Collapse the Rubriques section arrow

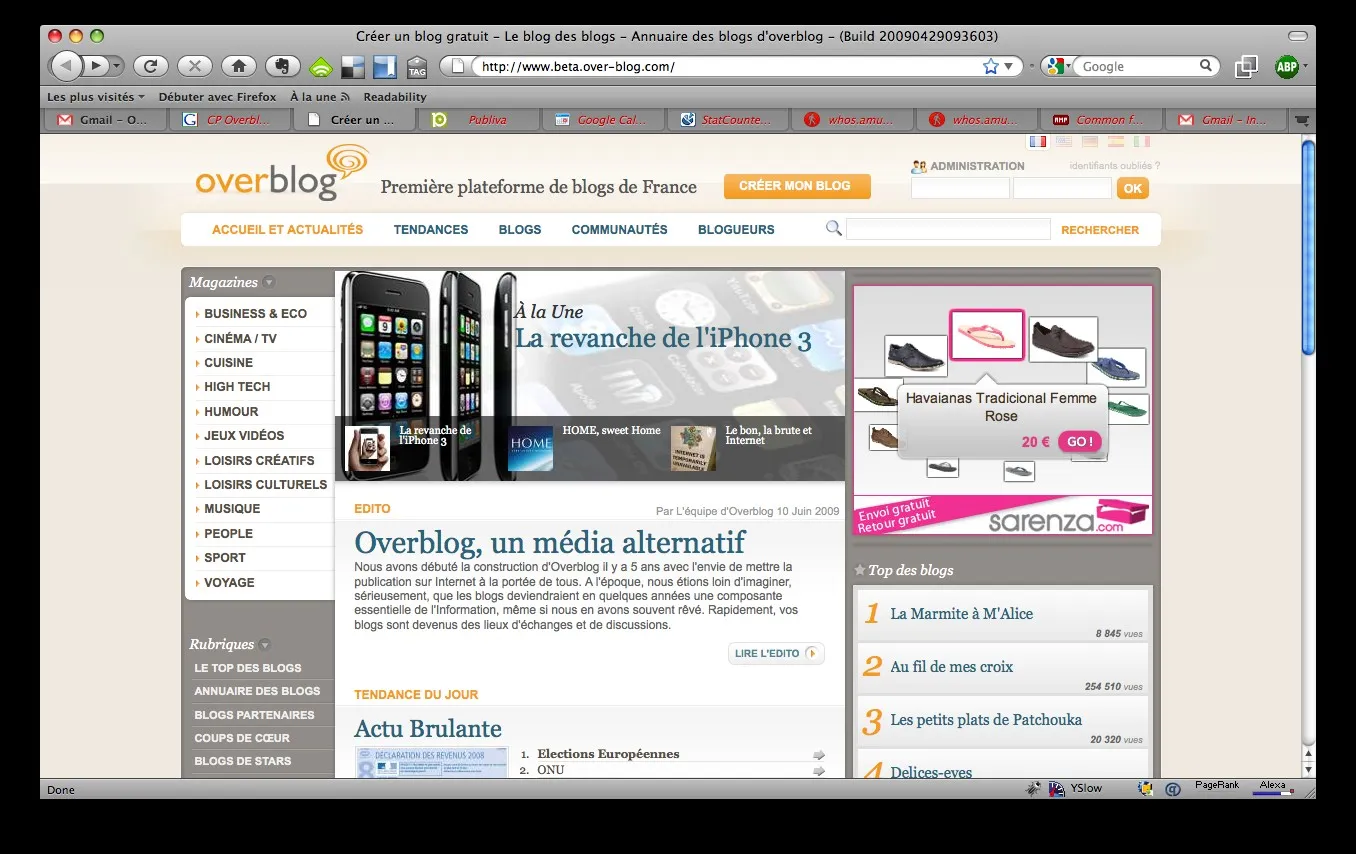click(x=265, y=645)
